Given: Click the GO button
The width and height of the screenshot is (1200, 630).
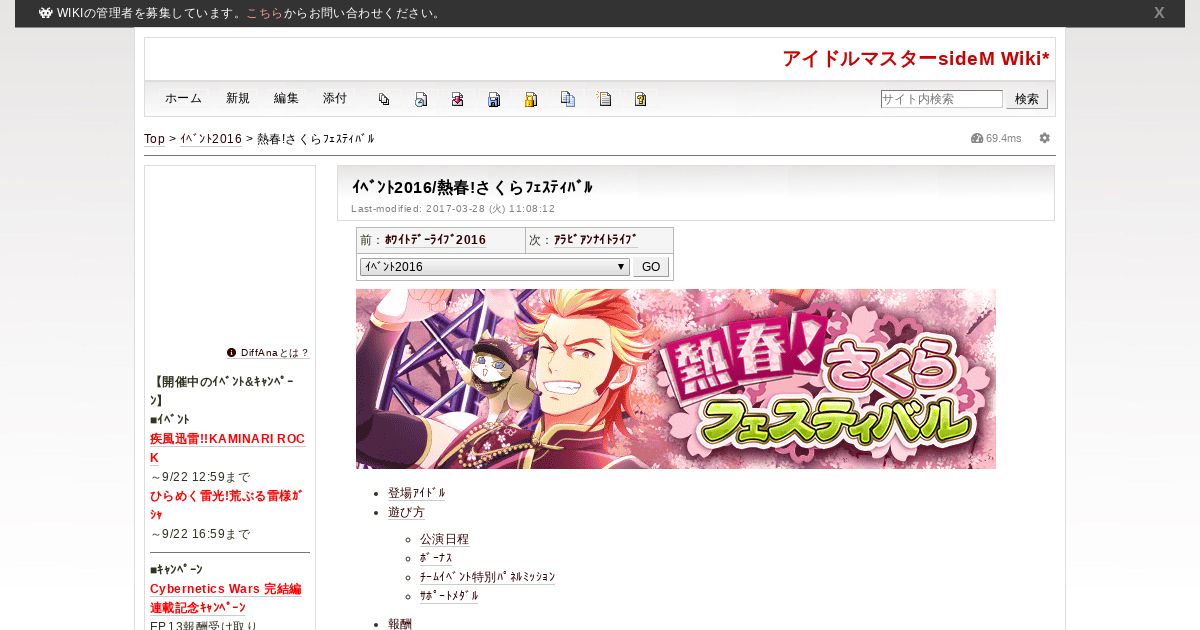Looking at the screenshot, I should (x=651, y=267).
